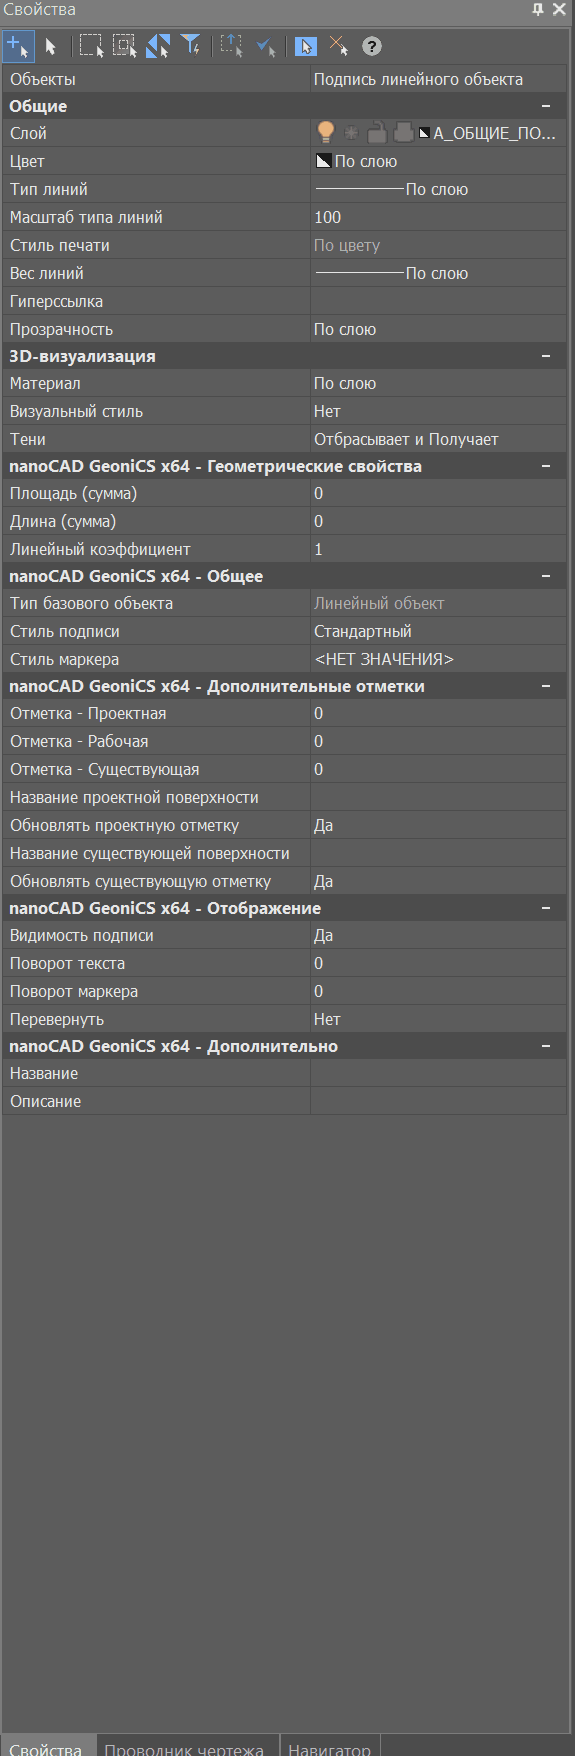Open the Цвет 'По слою' color swatch
Screen dimensions: 575x1756
323,161
